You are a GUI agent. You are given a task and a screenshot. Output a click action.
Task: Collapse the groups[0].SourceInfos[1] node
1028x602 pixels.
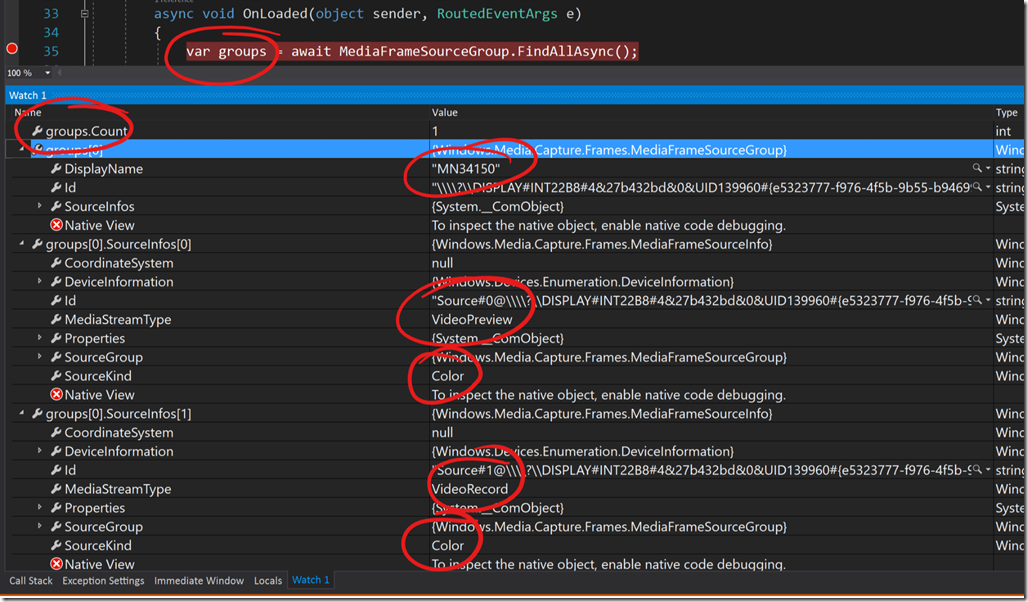coord(22,413)
